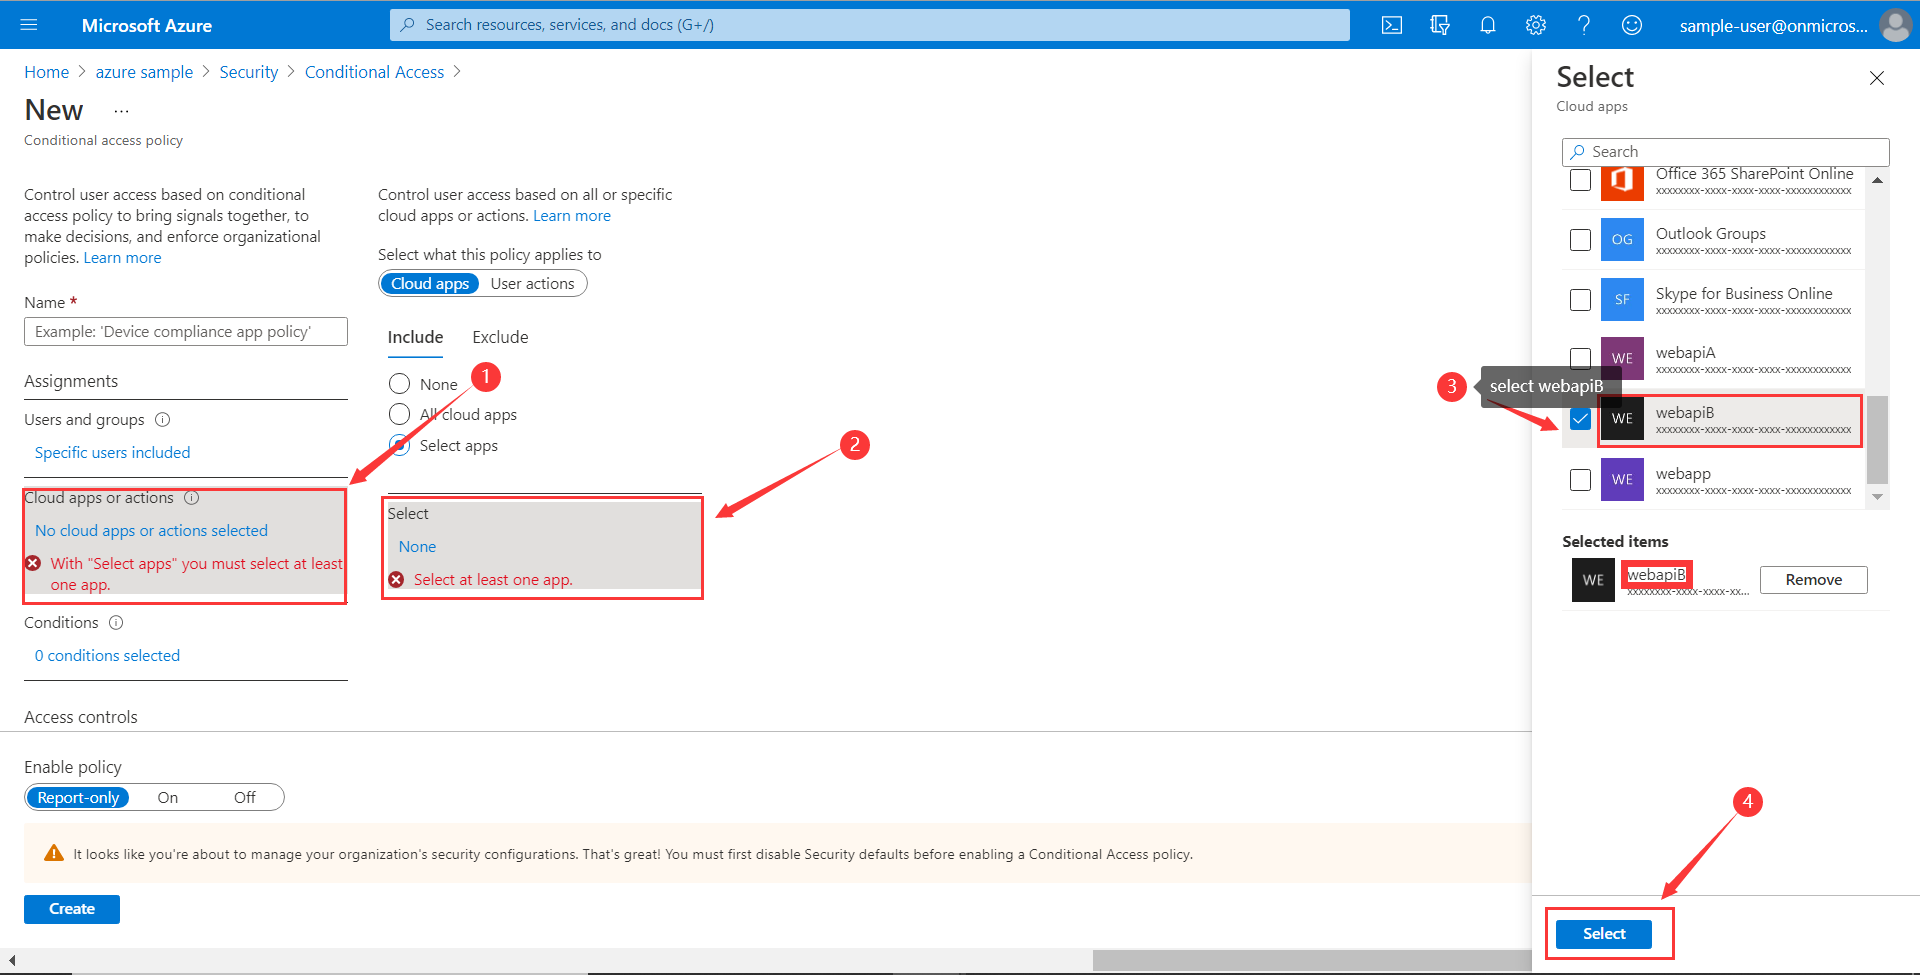
Task: Click app list scroll down arrow
Action: click(1877, 497)
